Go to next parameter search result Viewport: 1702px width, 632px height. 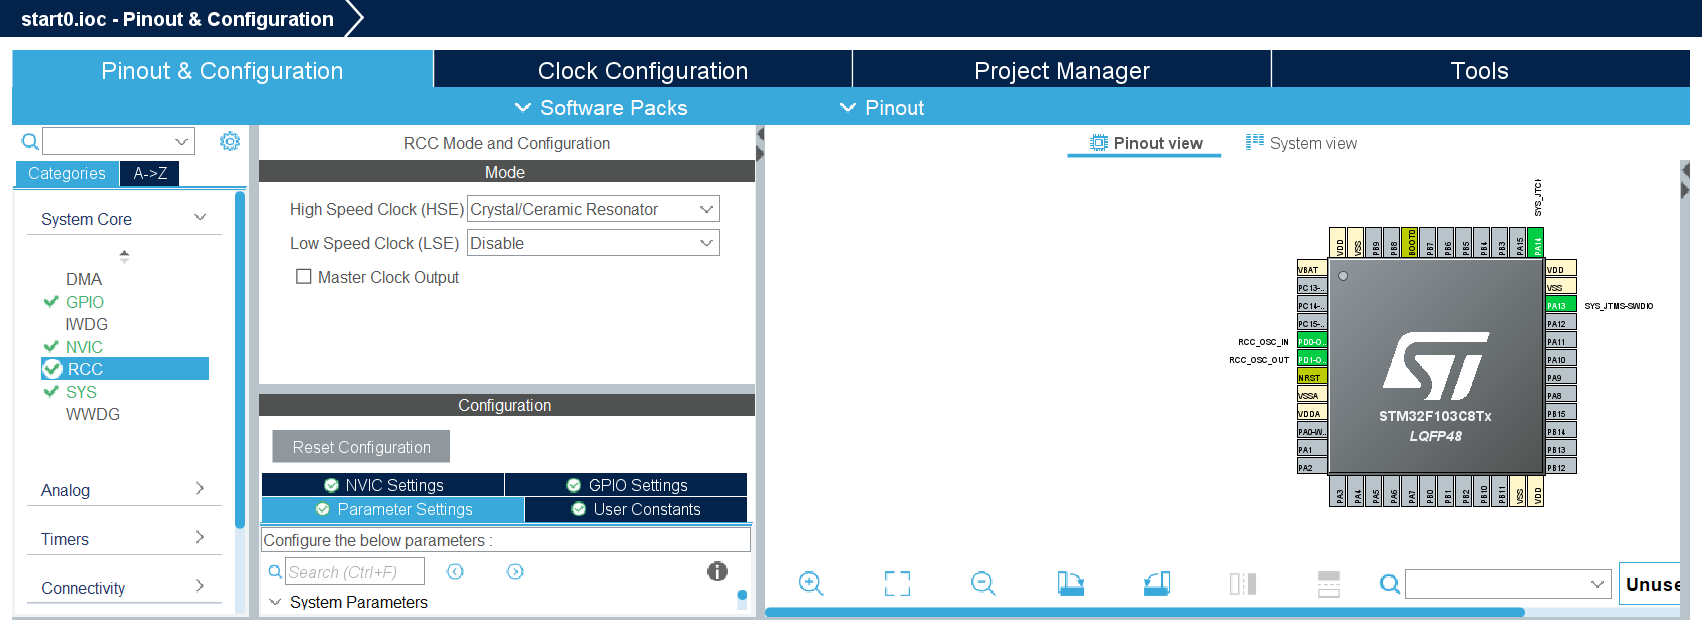(x=515, y=571)
